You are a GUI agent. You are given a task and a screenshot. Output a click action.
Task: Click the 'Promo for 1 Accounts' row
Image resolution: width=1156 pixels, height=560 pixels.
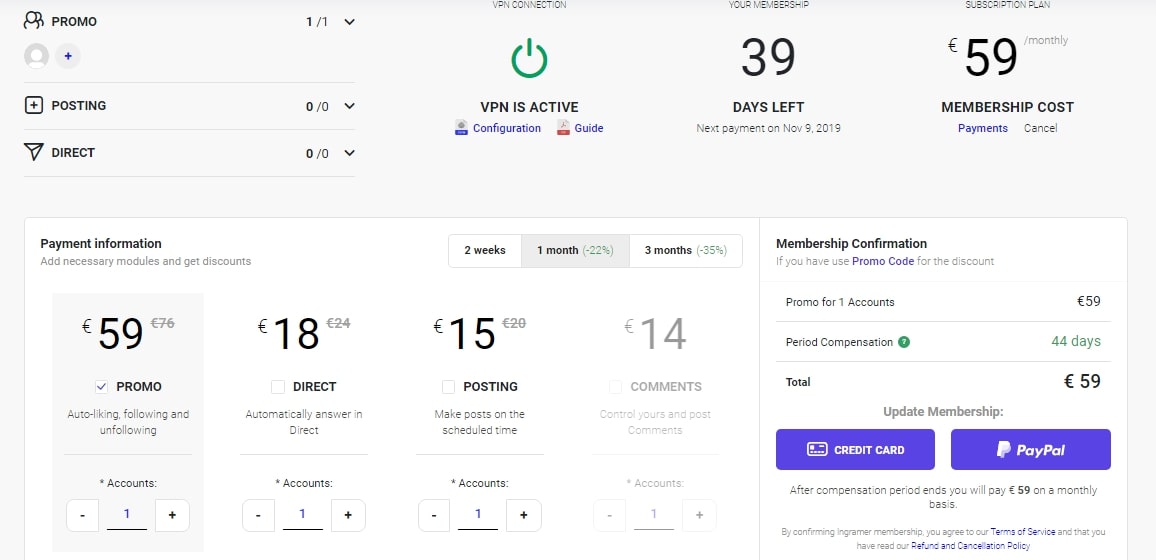943,301
